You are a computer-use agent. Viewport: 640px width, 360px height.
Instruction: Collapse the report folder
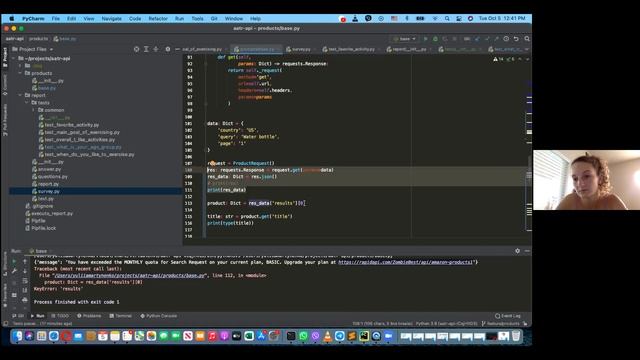[x=20, y=95]
